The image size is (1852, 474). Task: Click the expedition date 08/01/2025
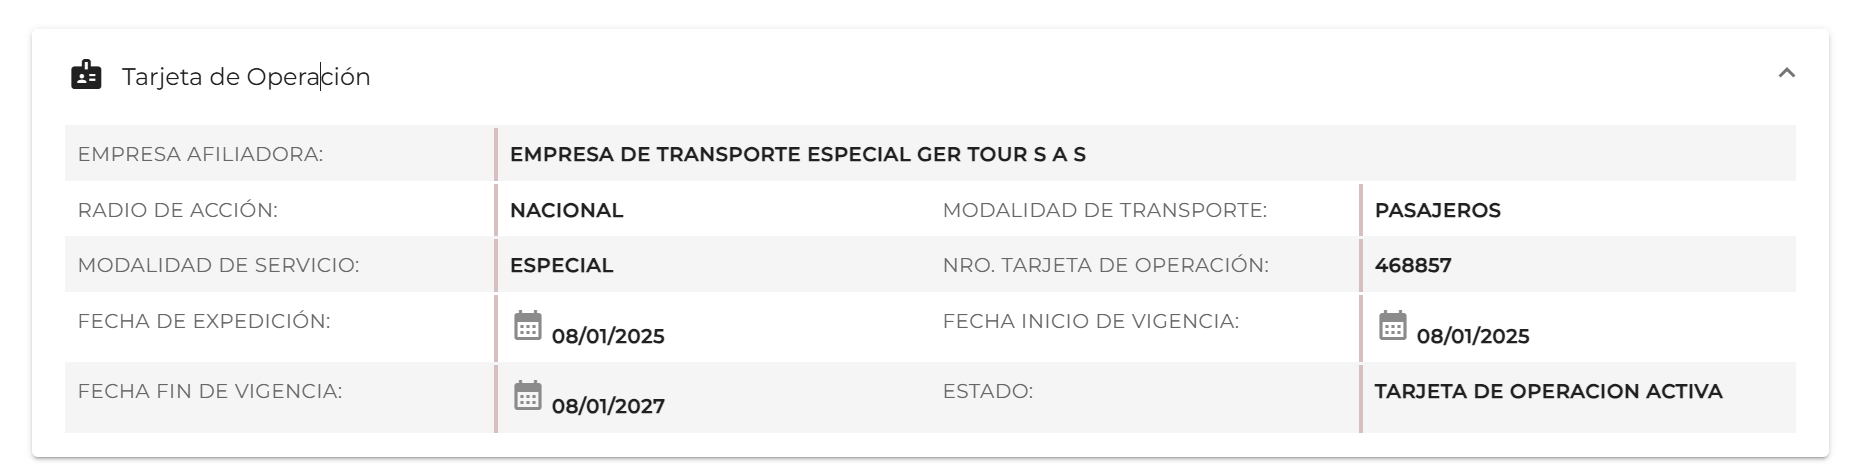coord(608,336)
